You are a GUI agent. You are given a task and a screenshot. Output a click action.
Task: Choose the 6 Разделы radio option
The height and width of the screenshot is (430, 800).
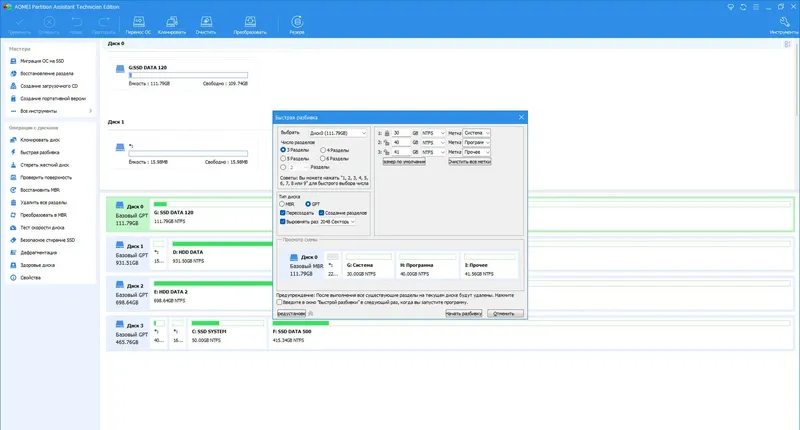click(323, 159)
